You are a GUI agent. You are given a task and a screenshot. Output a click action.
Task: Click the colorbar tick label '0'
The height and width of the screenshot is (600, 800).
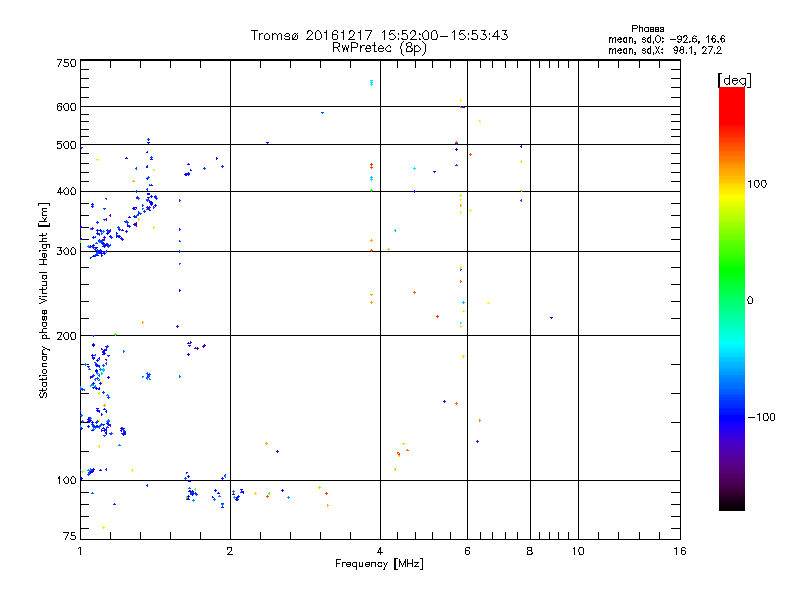coord(750,301)
